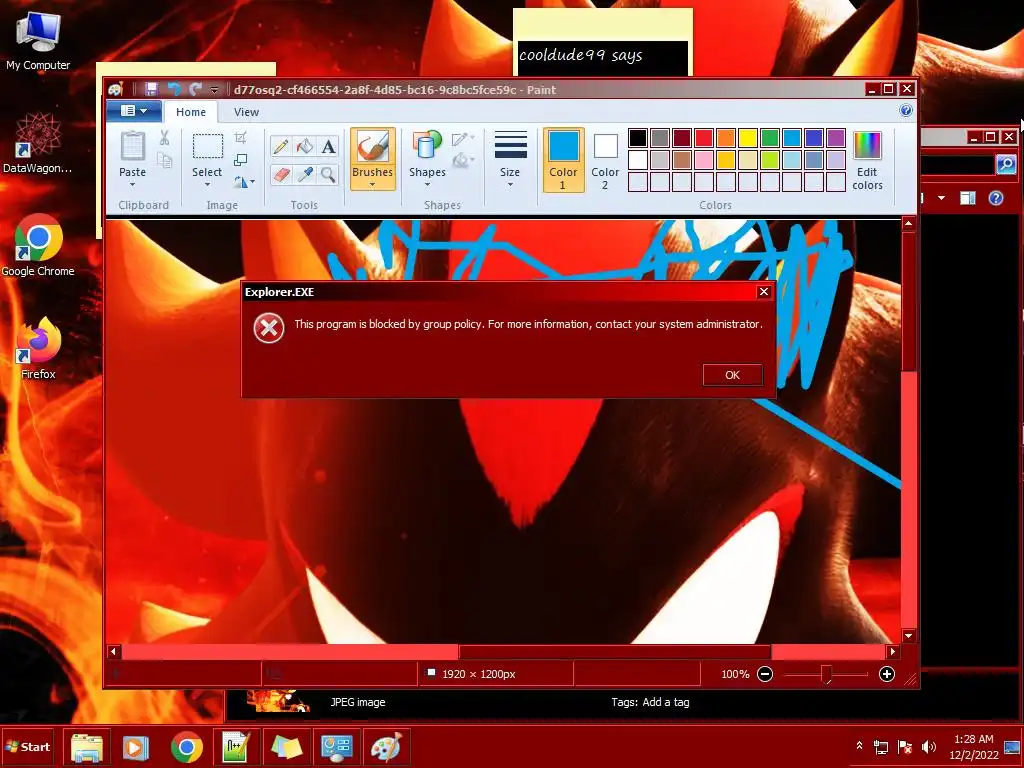Click OK in the Explorer.EXE dialog

tap(733, 375)
